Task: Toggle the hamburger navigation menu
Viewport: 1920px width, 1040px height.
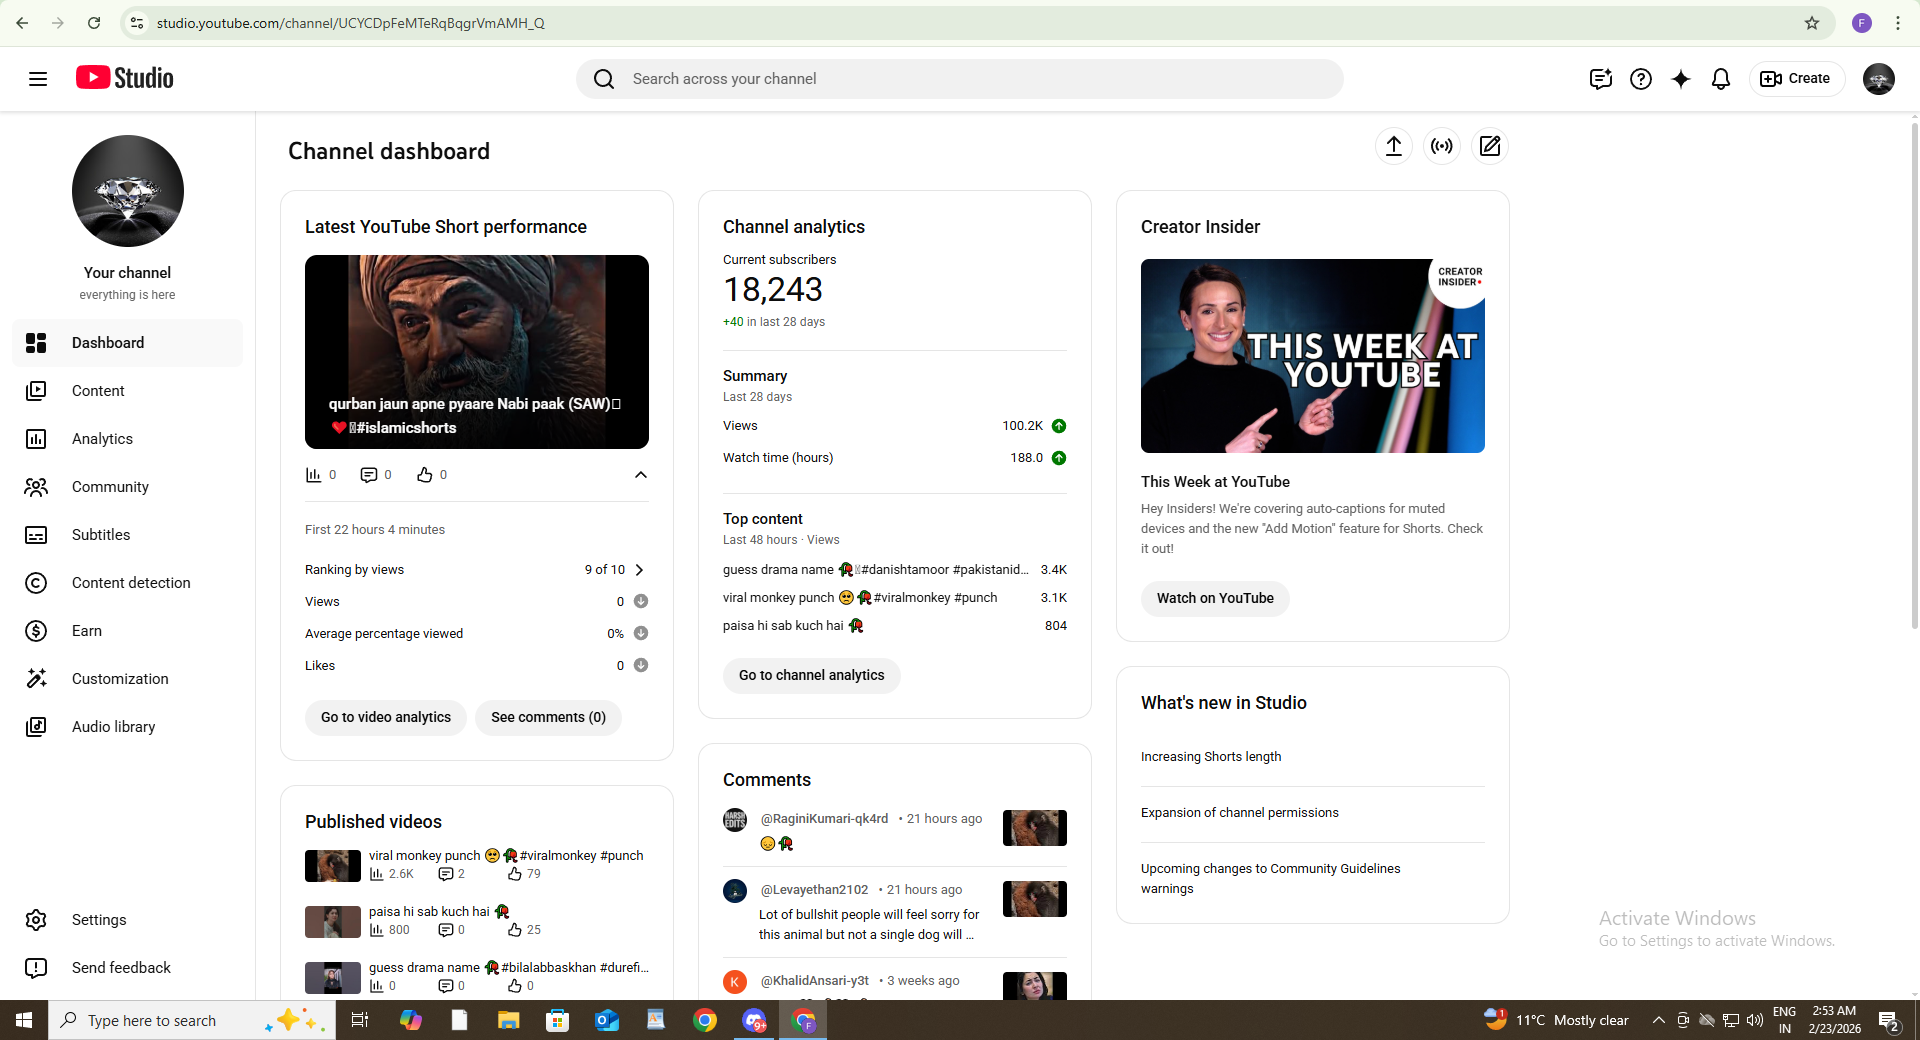Action: coord(38,79)
